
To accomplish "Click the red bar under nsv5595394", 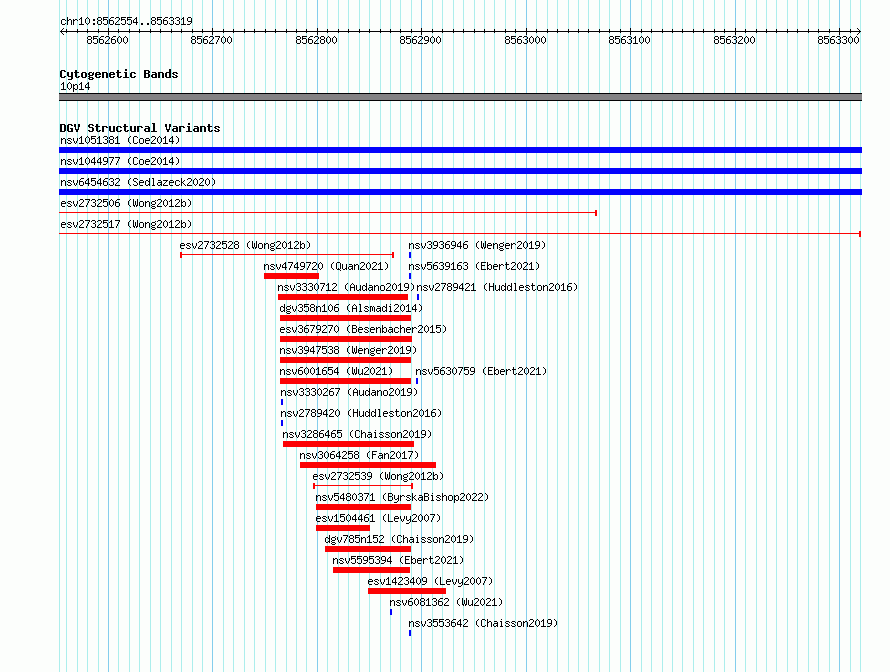I will coord(371,570).
